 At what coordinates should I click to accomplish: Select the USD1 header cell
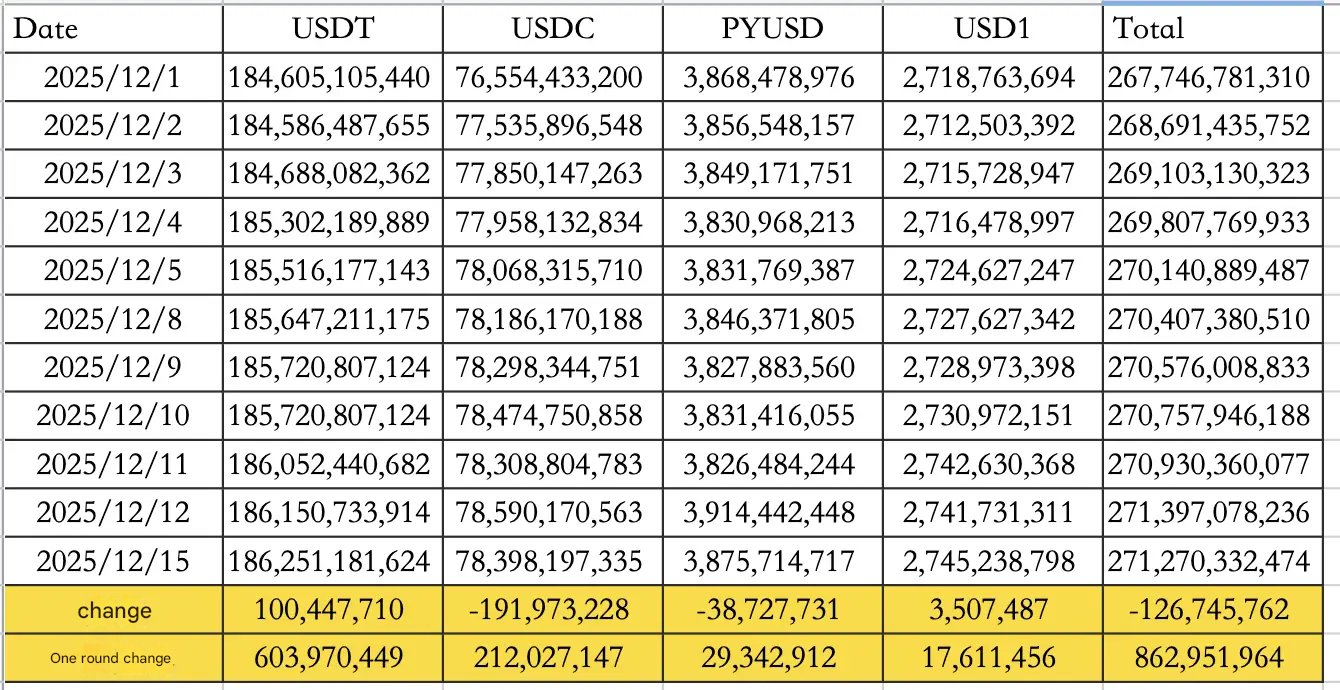point(990,29)
